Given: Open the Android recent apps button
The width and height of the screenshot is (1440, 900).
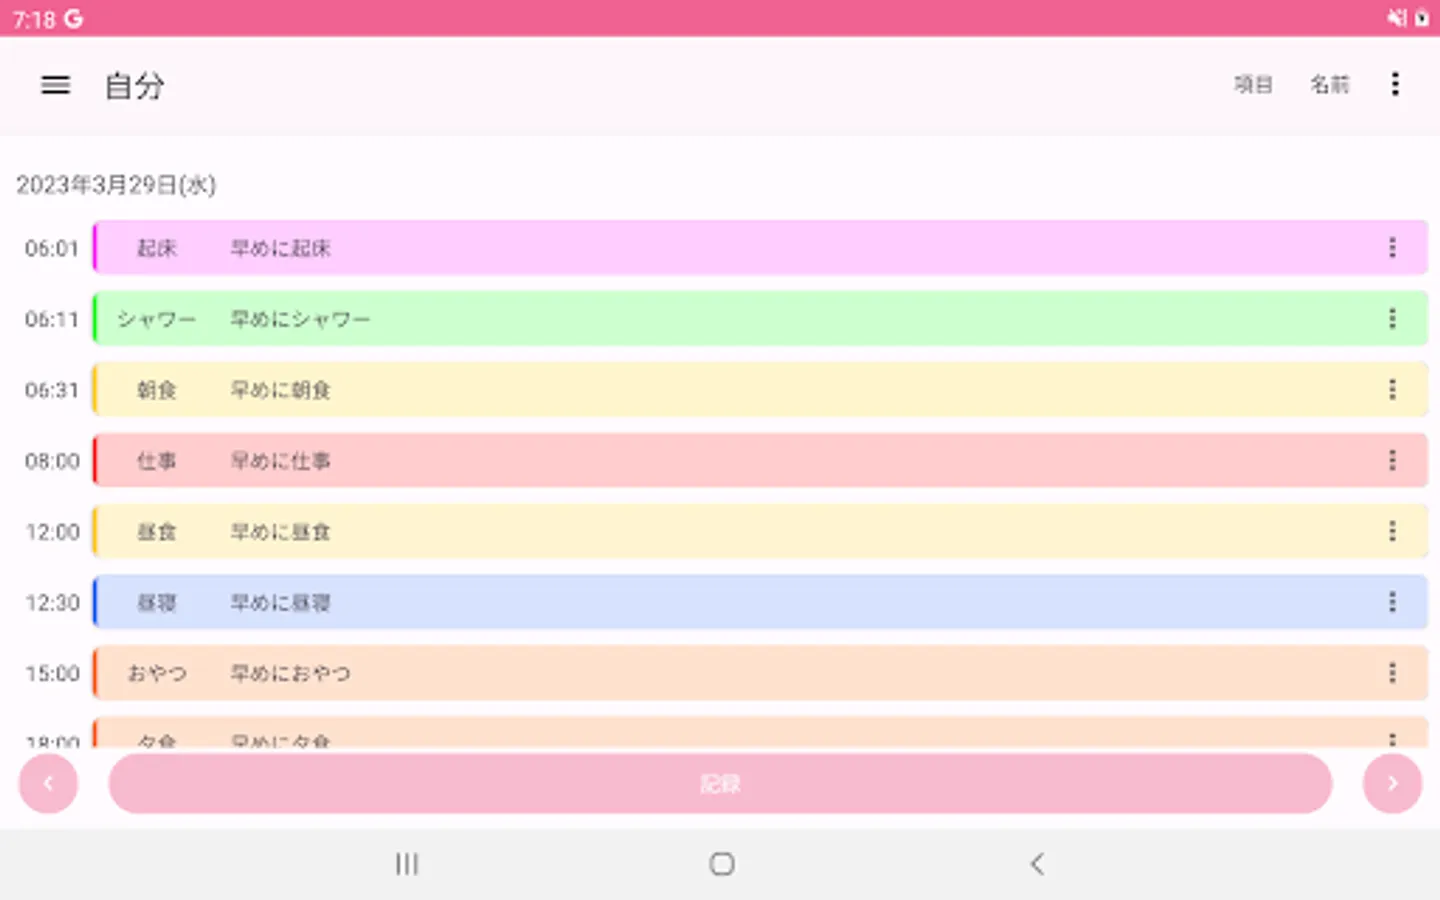Looking at the screenshot, I should click(406, 864).
